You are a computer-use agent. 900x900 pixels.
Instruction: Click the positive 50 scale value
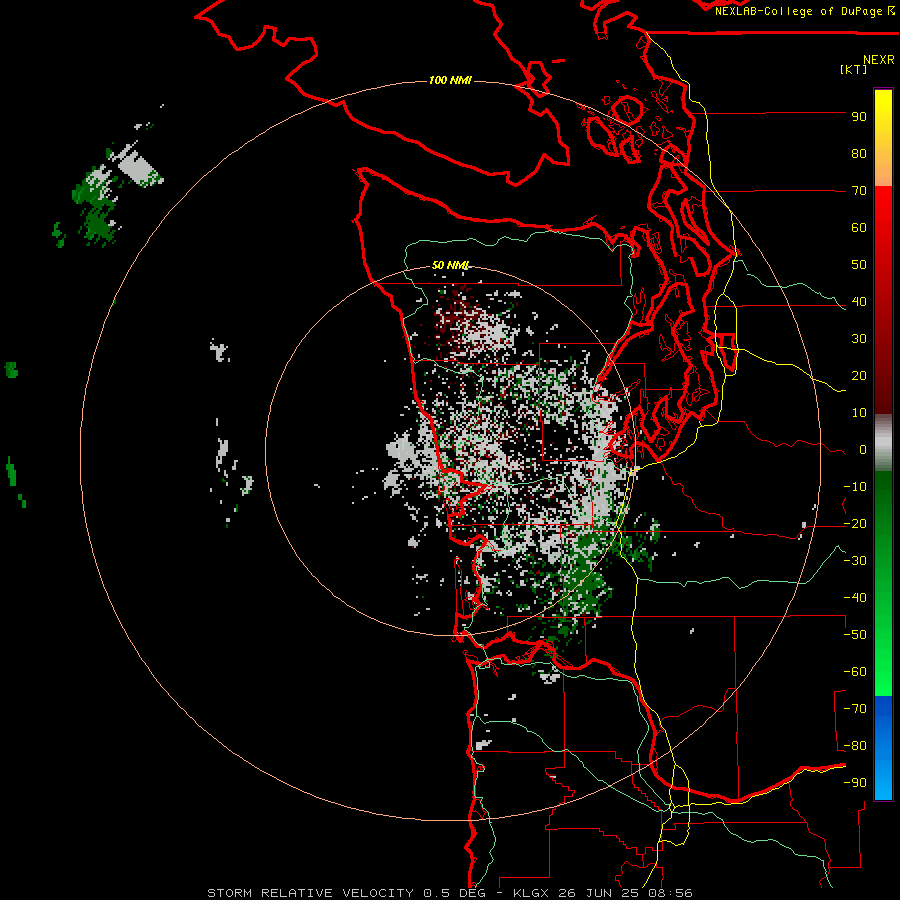(859, 265)
